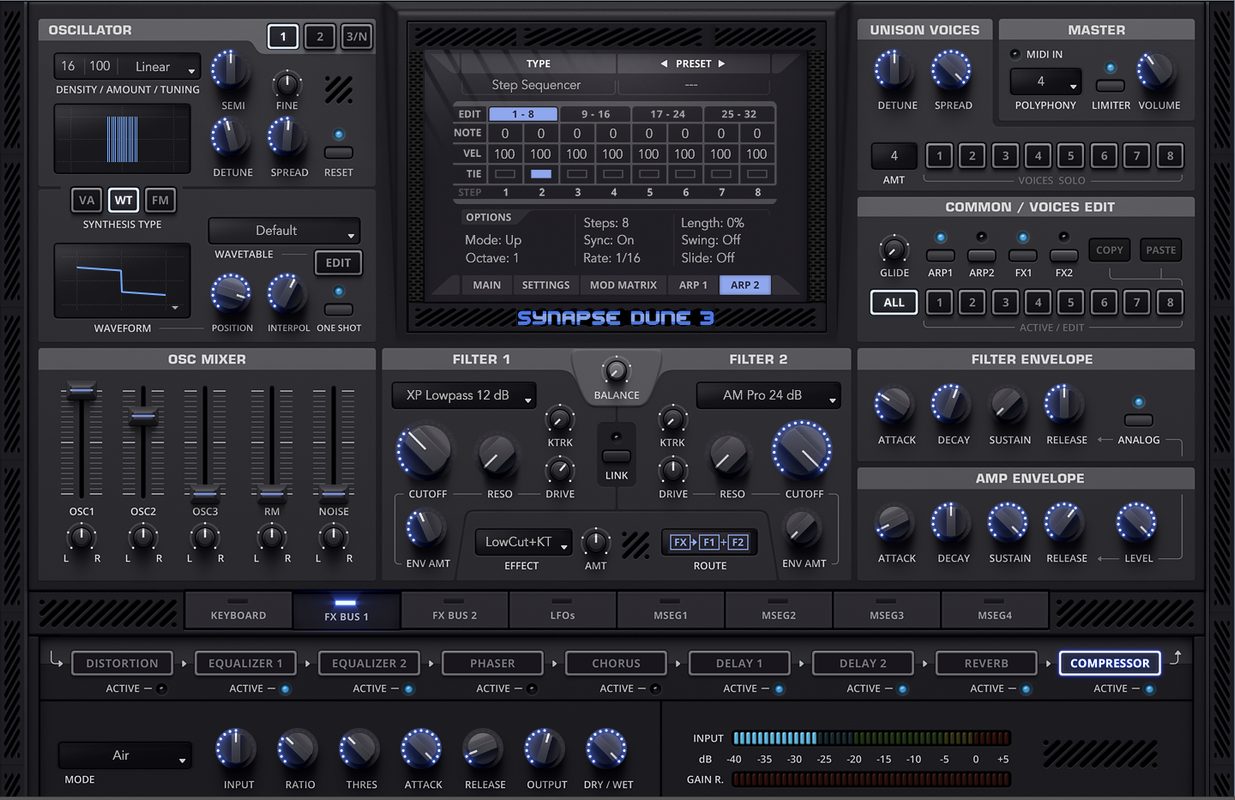
Task: Toggle the filter envelope ANALOG switch
Action: (x=1138, y=421)
